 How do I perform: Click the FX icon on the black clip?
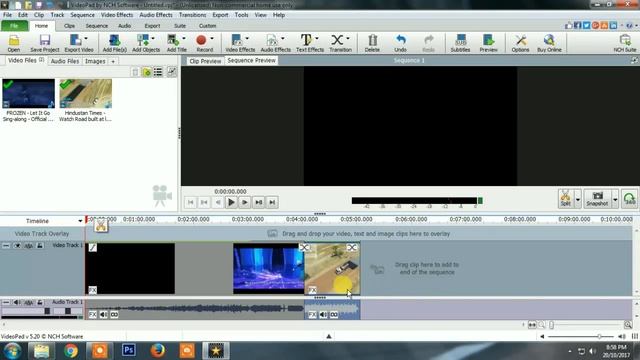pyautogui.click(x=93, y=290)
